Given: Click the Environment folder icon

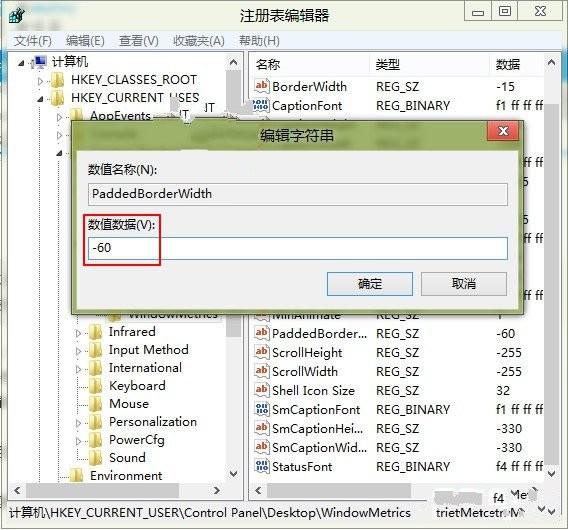Looking at the screenshot, I should coord(76,475).
